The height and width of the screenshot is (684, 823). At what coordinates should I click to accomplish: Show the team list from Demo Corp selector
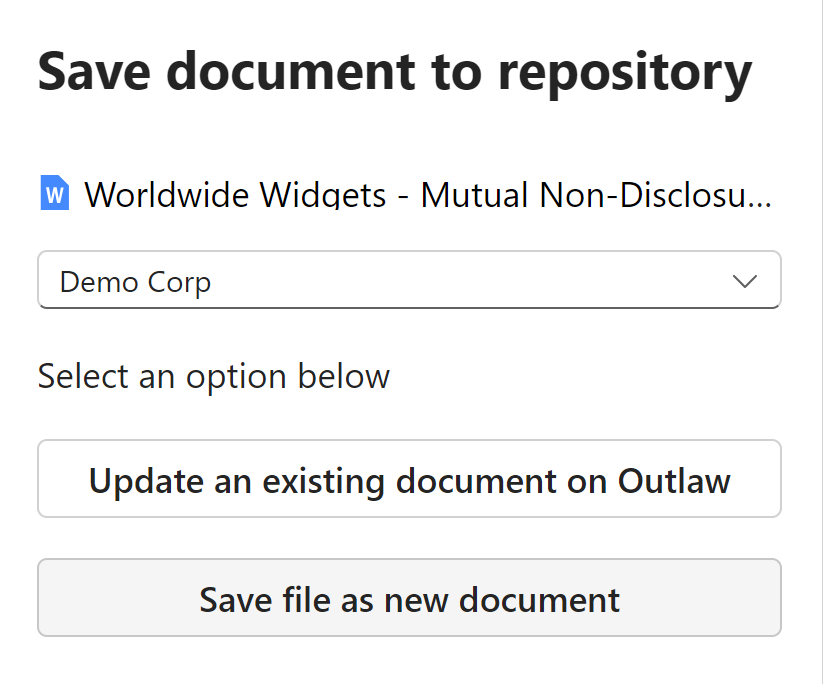pos(408,280)
